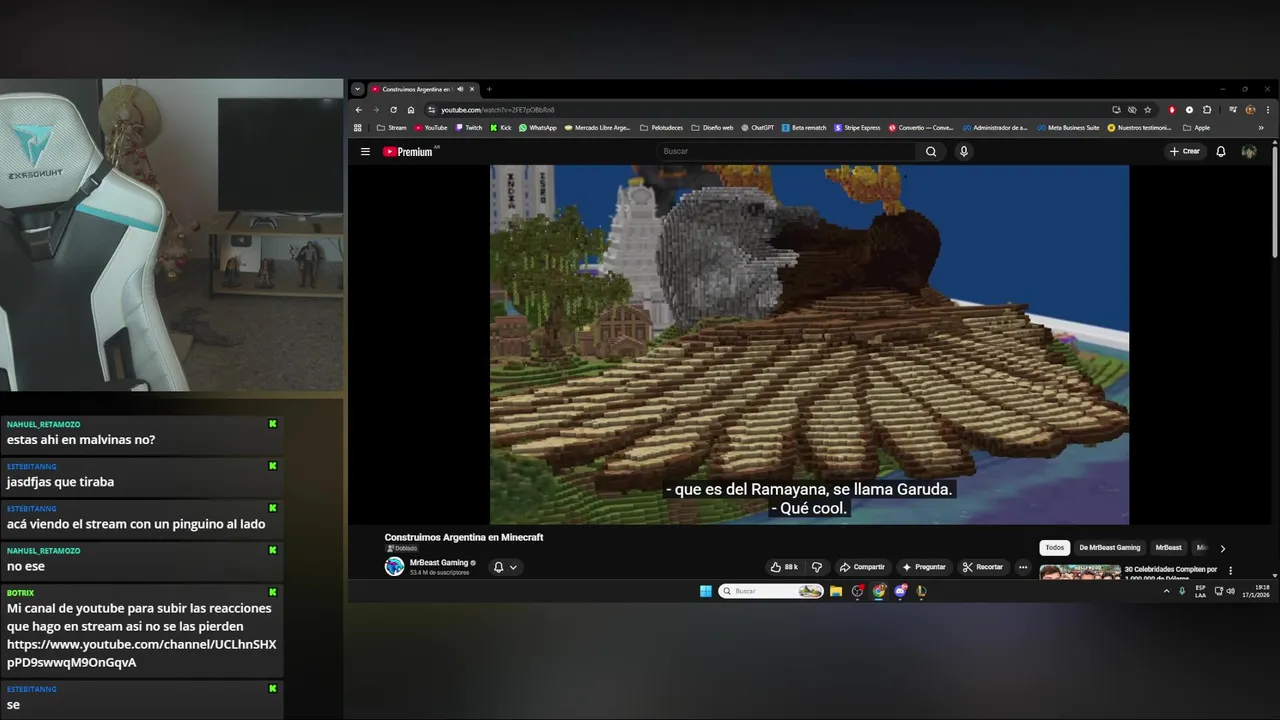Open File Explorer from the taskbar

click(836, 591)
